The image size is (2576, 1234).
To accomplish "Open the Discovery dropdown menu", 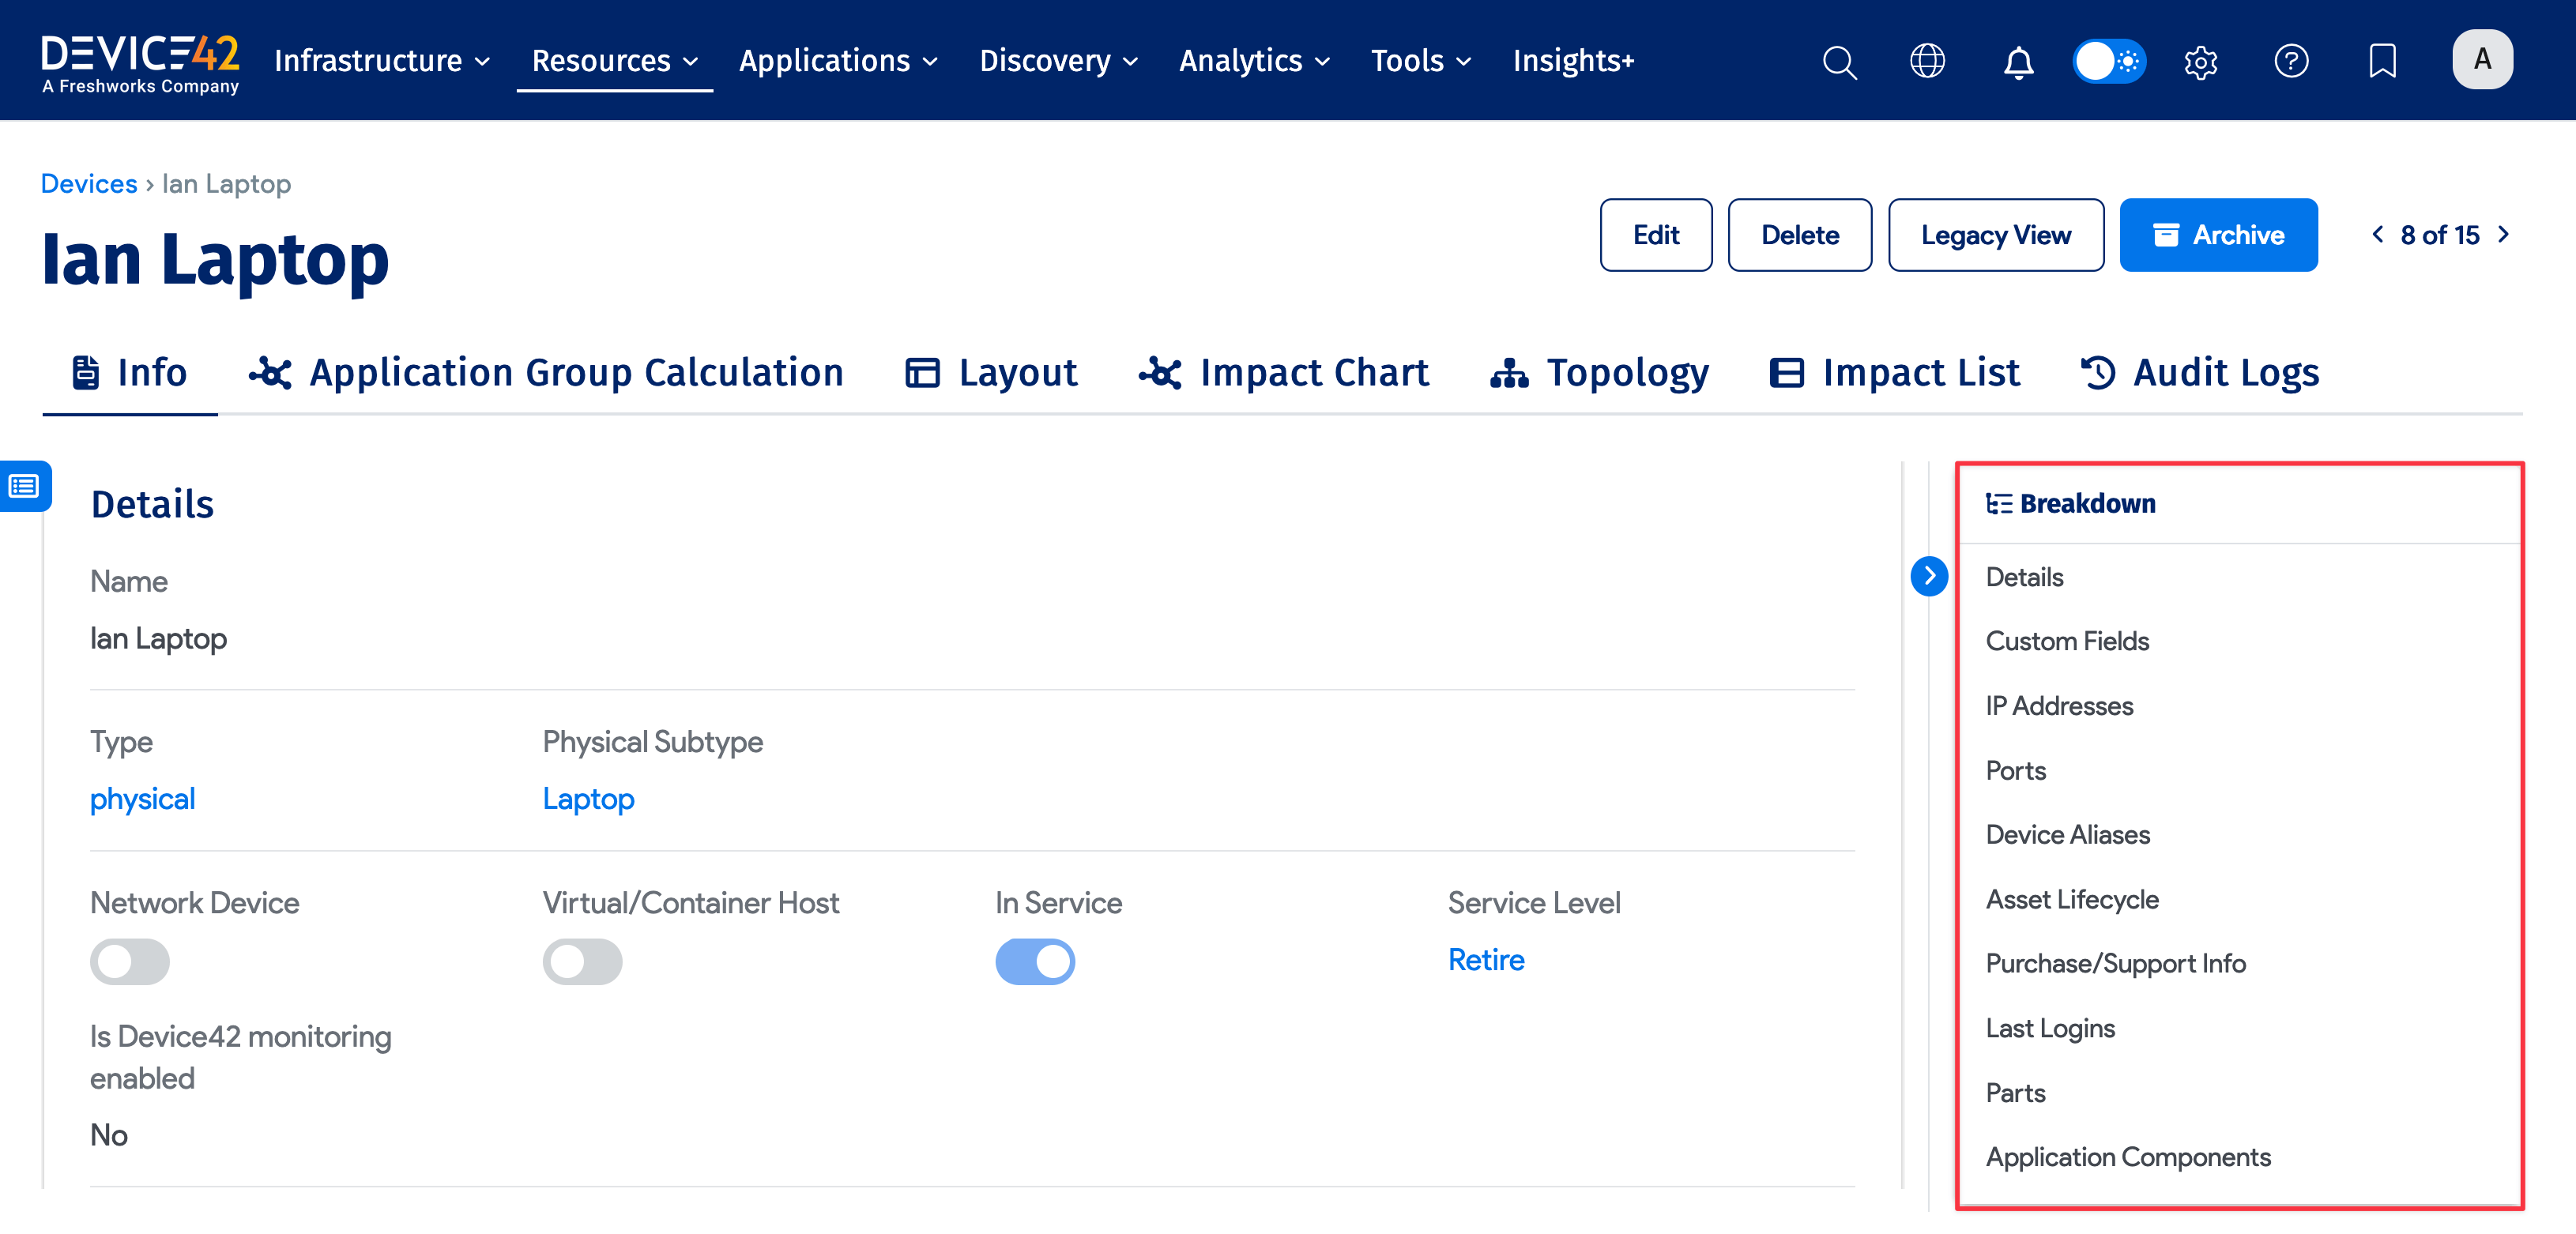I will tap(1058, 61).
